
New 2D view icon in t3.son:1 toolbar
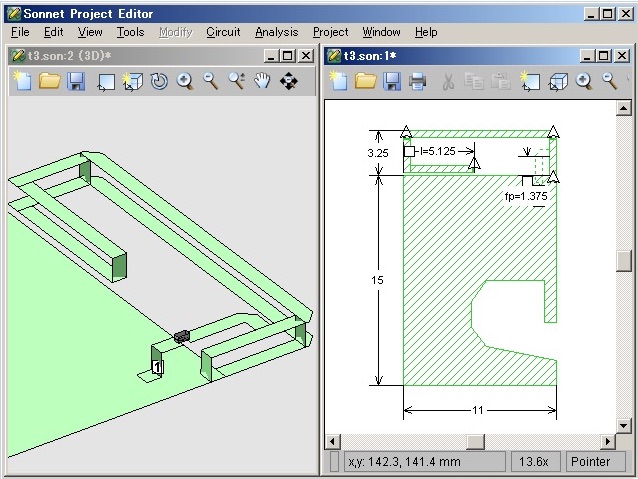[x=530, y=81]
